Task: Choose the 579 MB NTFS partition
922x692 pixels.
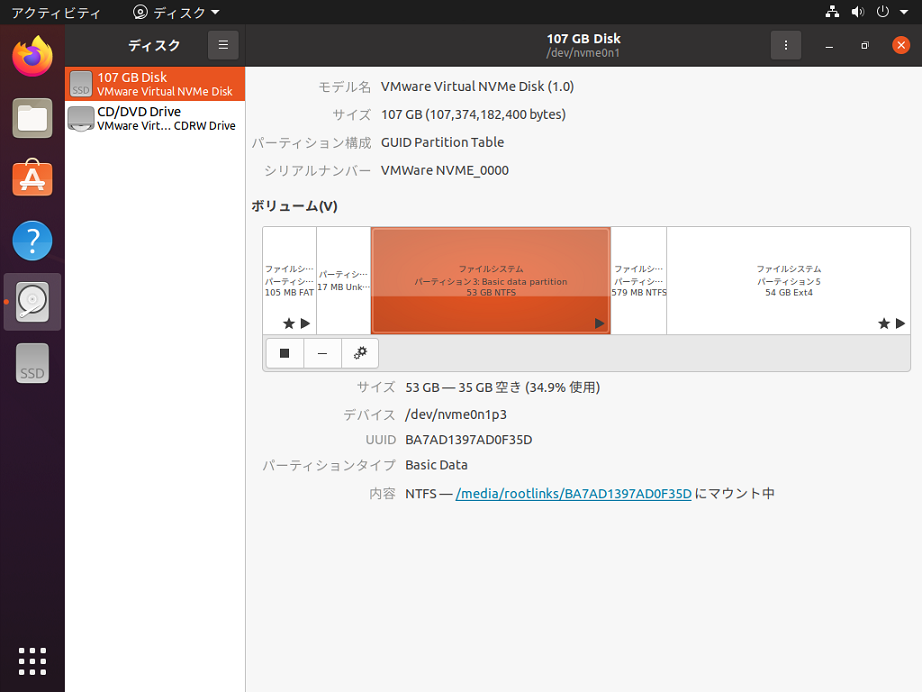Action: [x=638, y=280]
